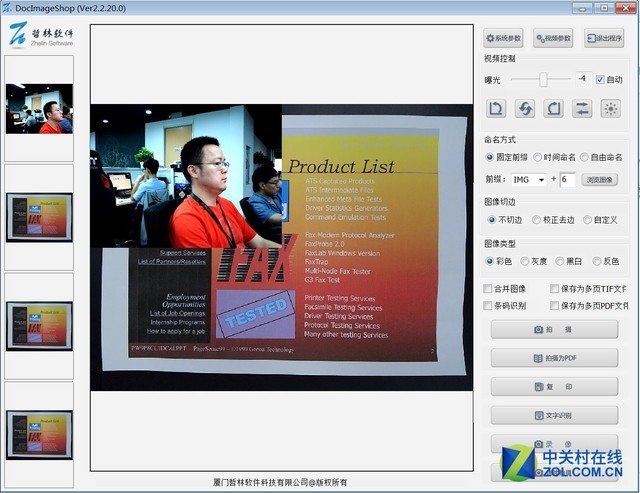Click the 退出程序 exit program button
Image resolution: width=640 pixels, height=493 pixels.
point(604,39)
